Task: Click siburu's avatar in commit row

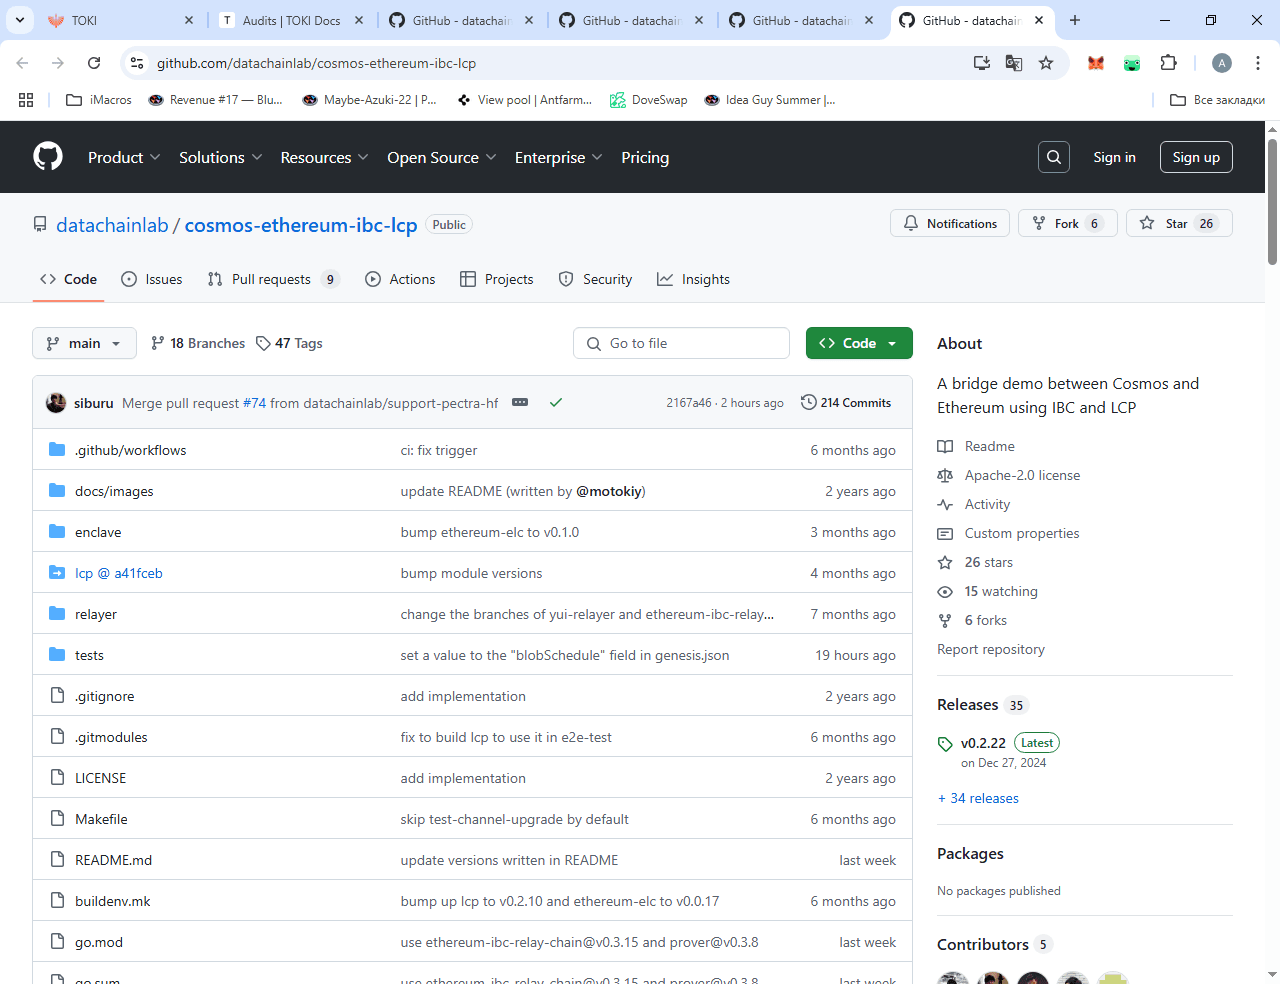Action: 56,403
